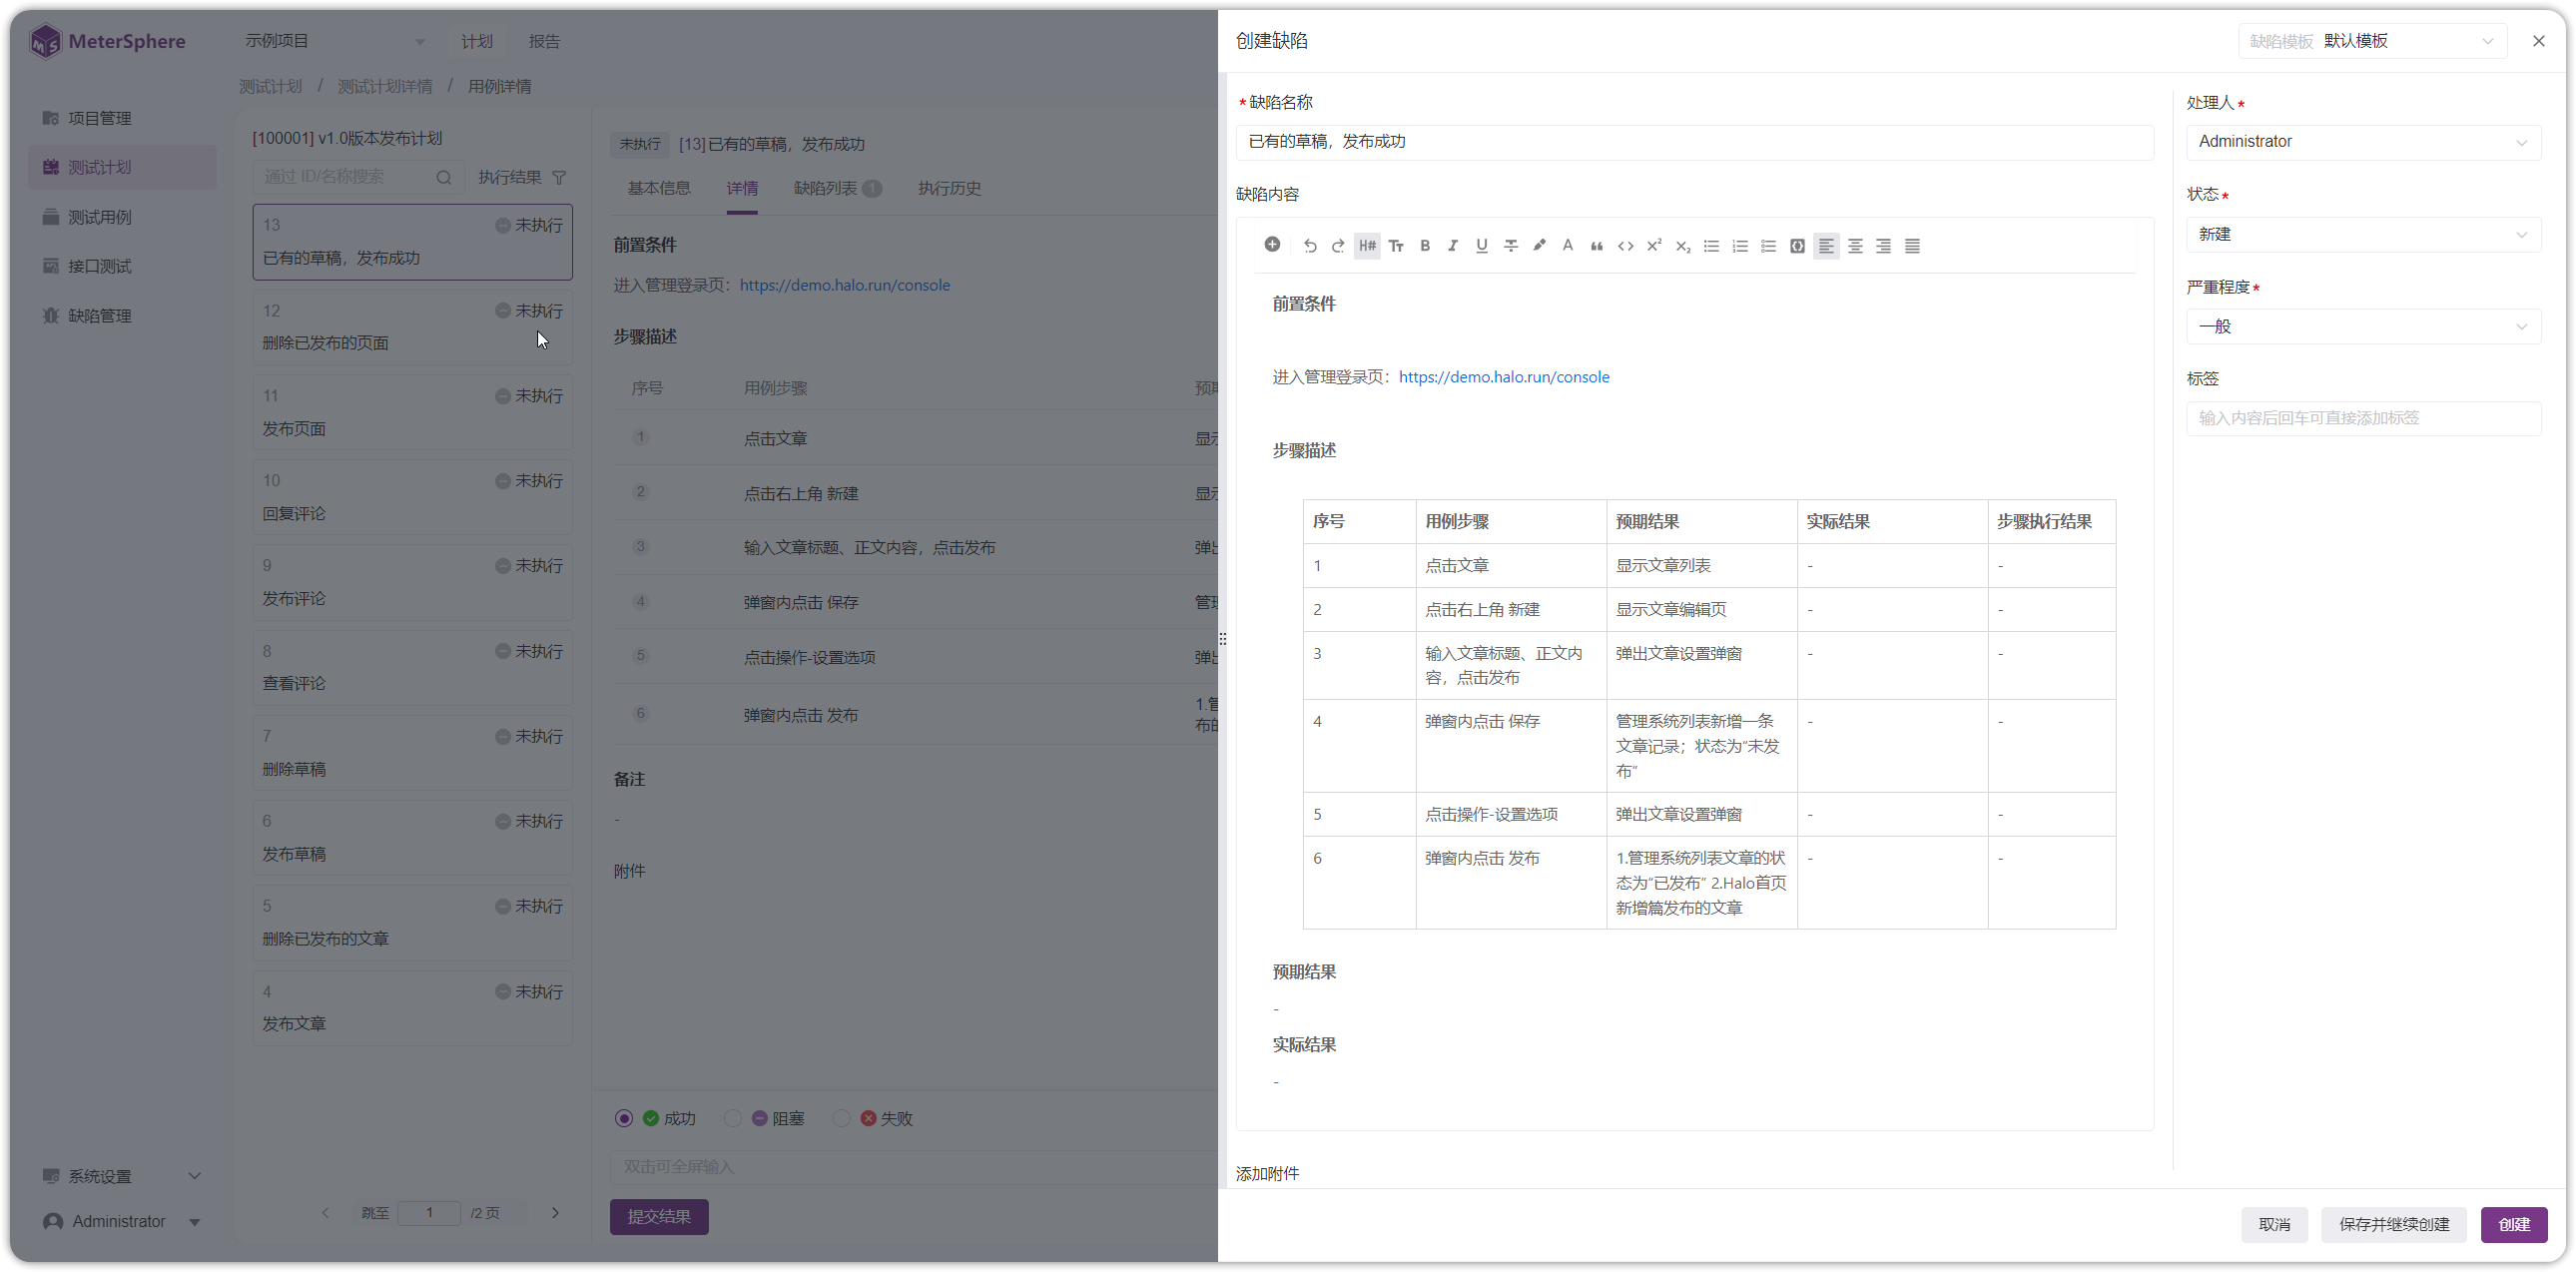Insert a task checklist
This screenshot has width=2576, height=1272.
1769,246
